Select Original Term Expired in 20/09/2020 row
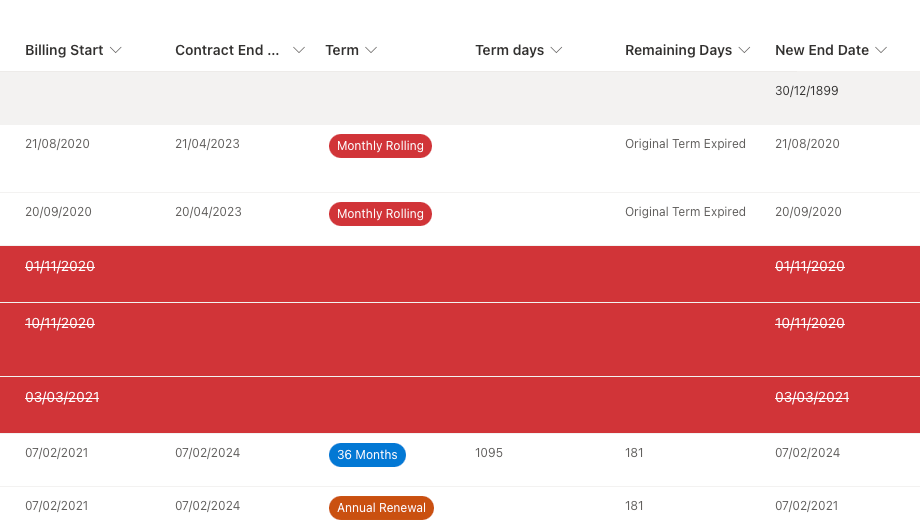 (685, 212)
